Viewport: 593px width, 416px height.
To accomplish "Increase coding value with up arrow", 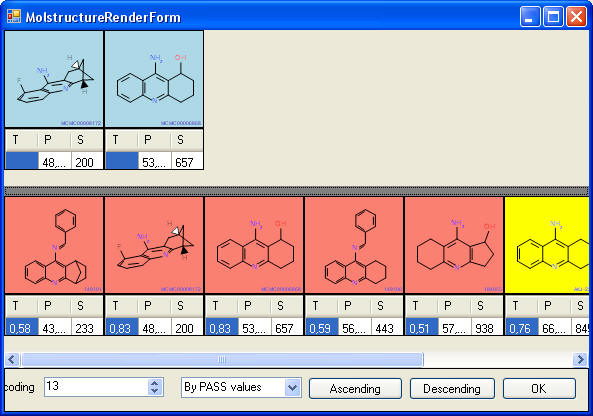I will 154,383.
